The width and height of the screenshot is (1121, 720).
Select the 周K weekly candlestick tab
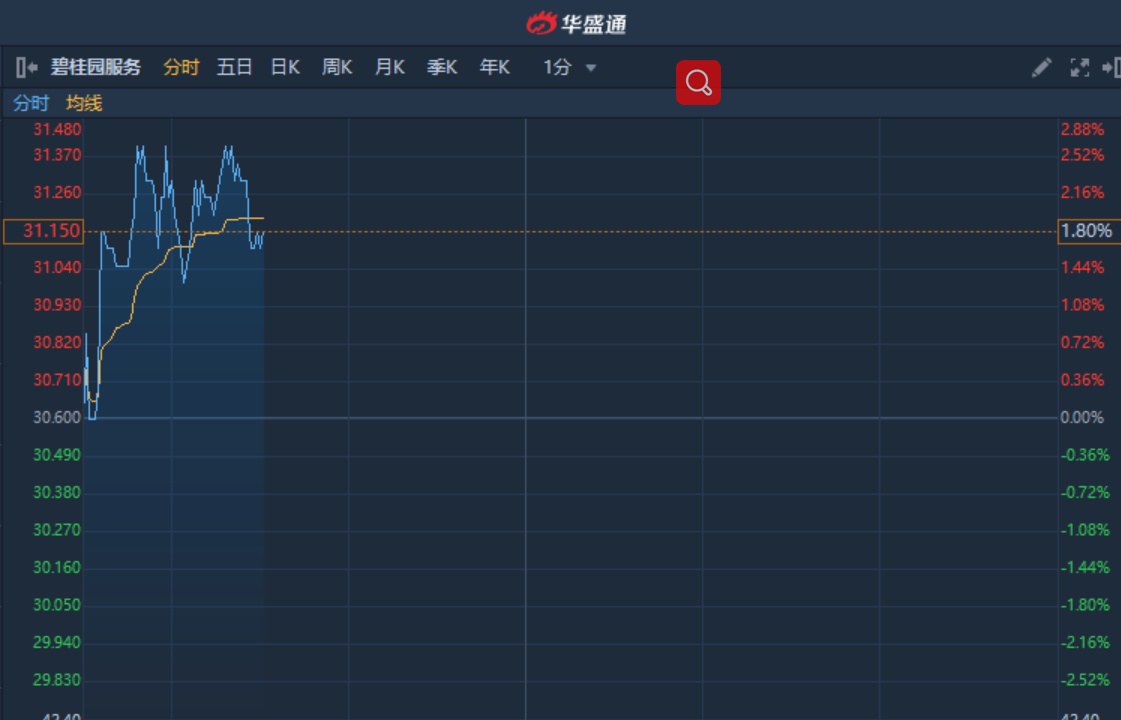click(337, 68)
